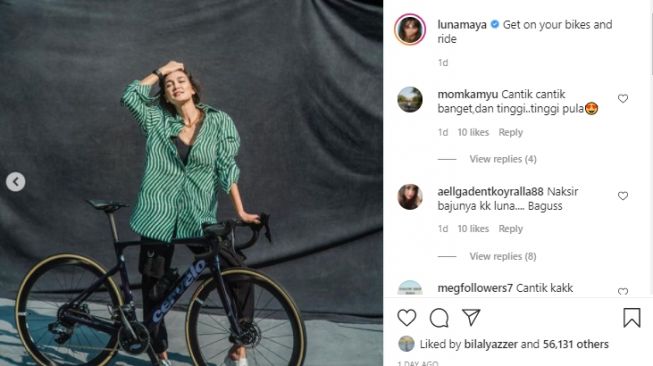653x366 pixels.
Task: Like the post with the heart icon
Action: (x=406, y=318)
